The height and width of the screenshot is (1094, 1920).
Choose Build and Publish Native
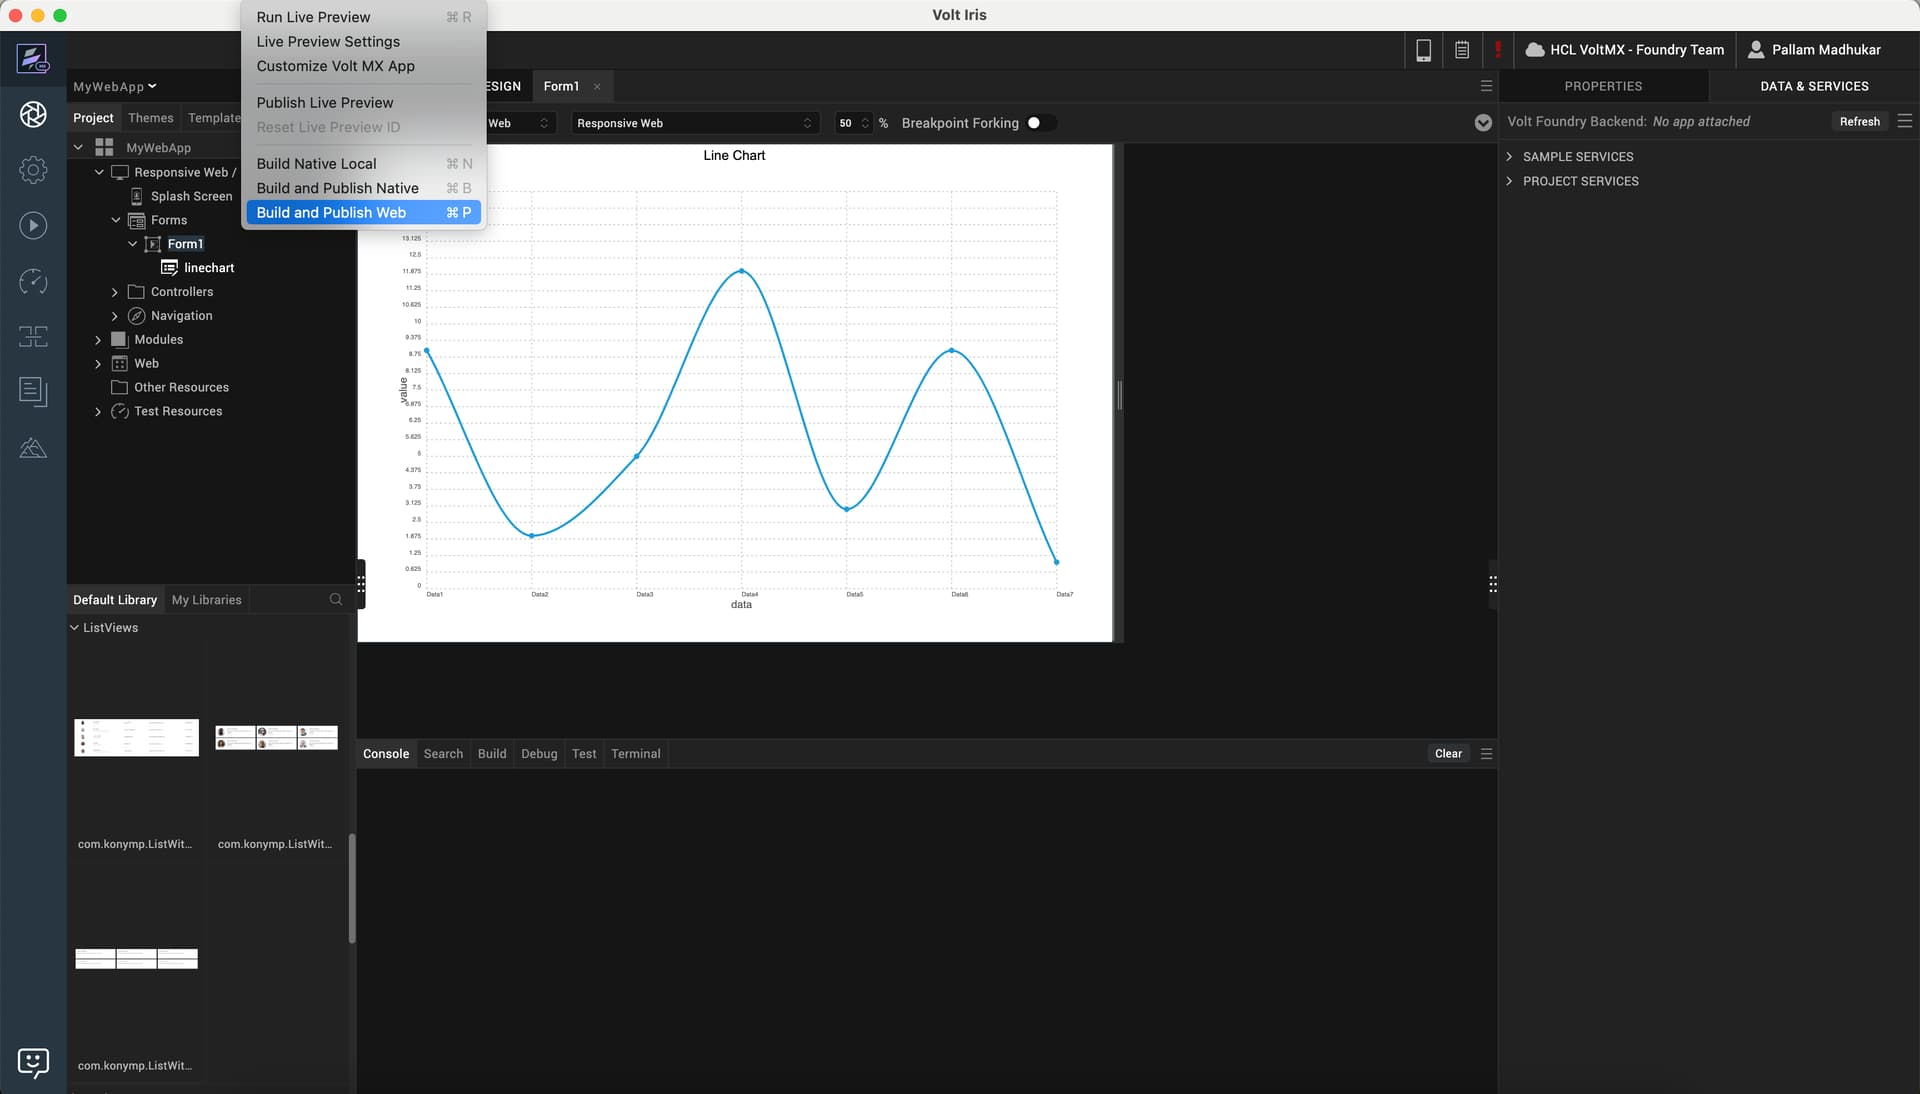click(364, 188)
